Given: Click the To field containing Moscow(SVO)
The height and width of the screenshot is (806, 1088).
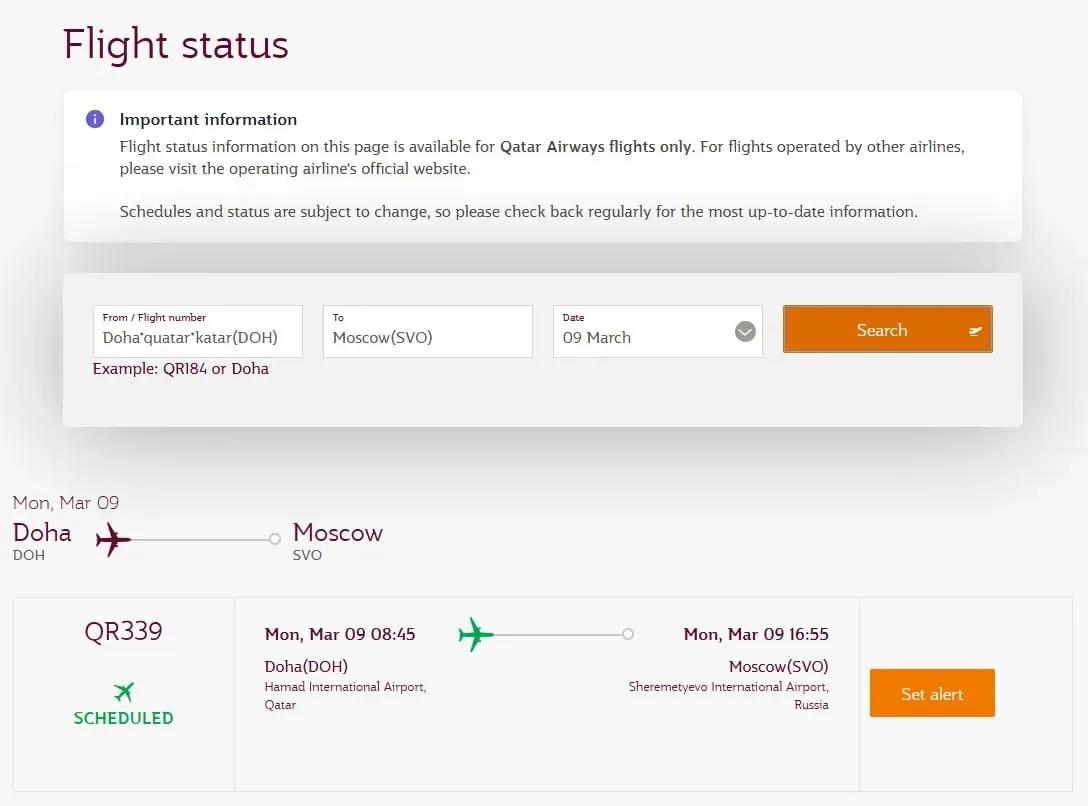Looking at the screenshot, I should pyautogui.click(x=427, y=331).
